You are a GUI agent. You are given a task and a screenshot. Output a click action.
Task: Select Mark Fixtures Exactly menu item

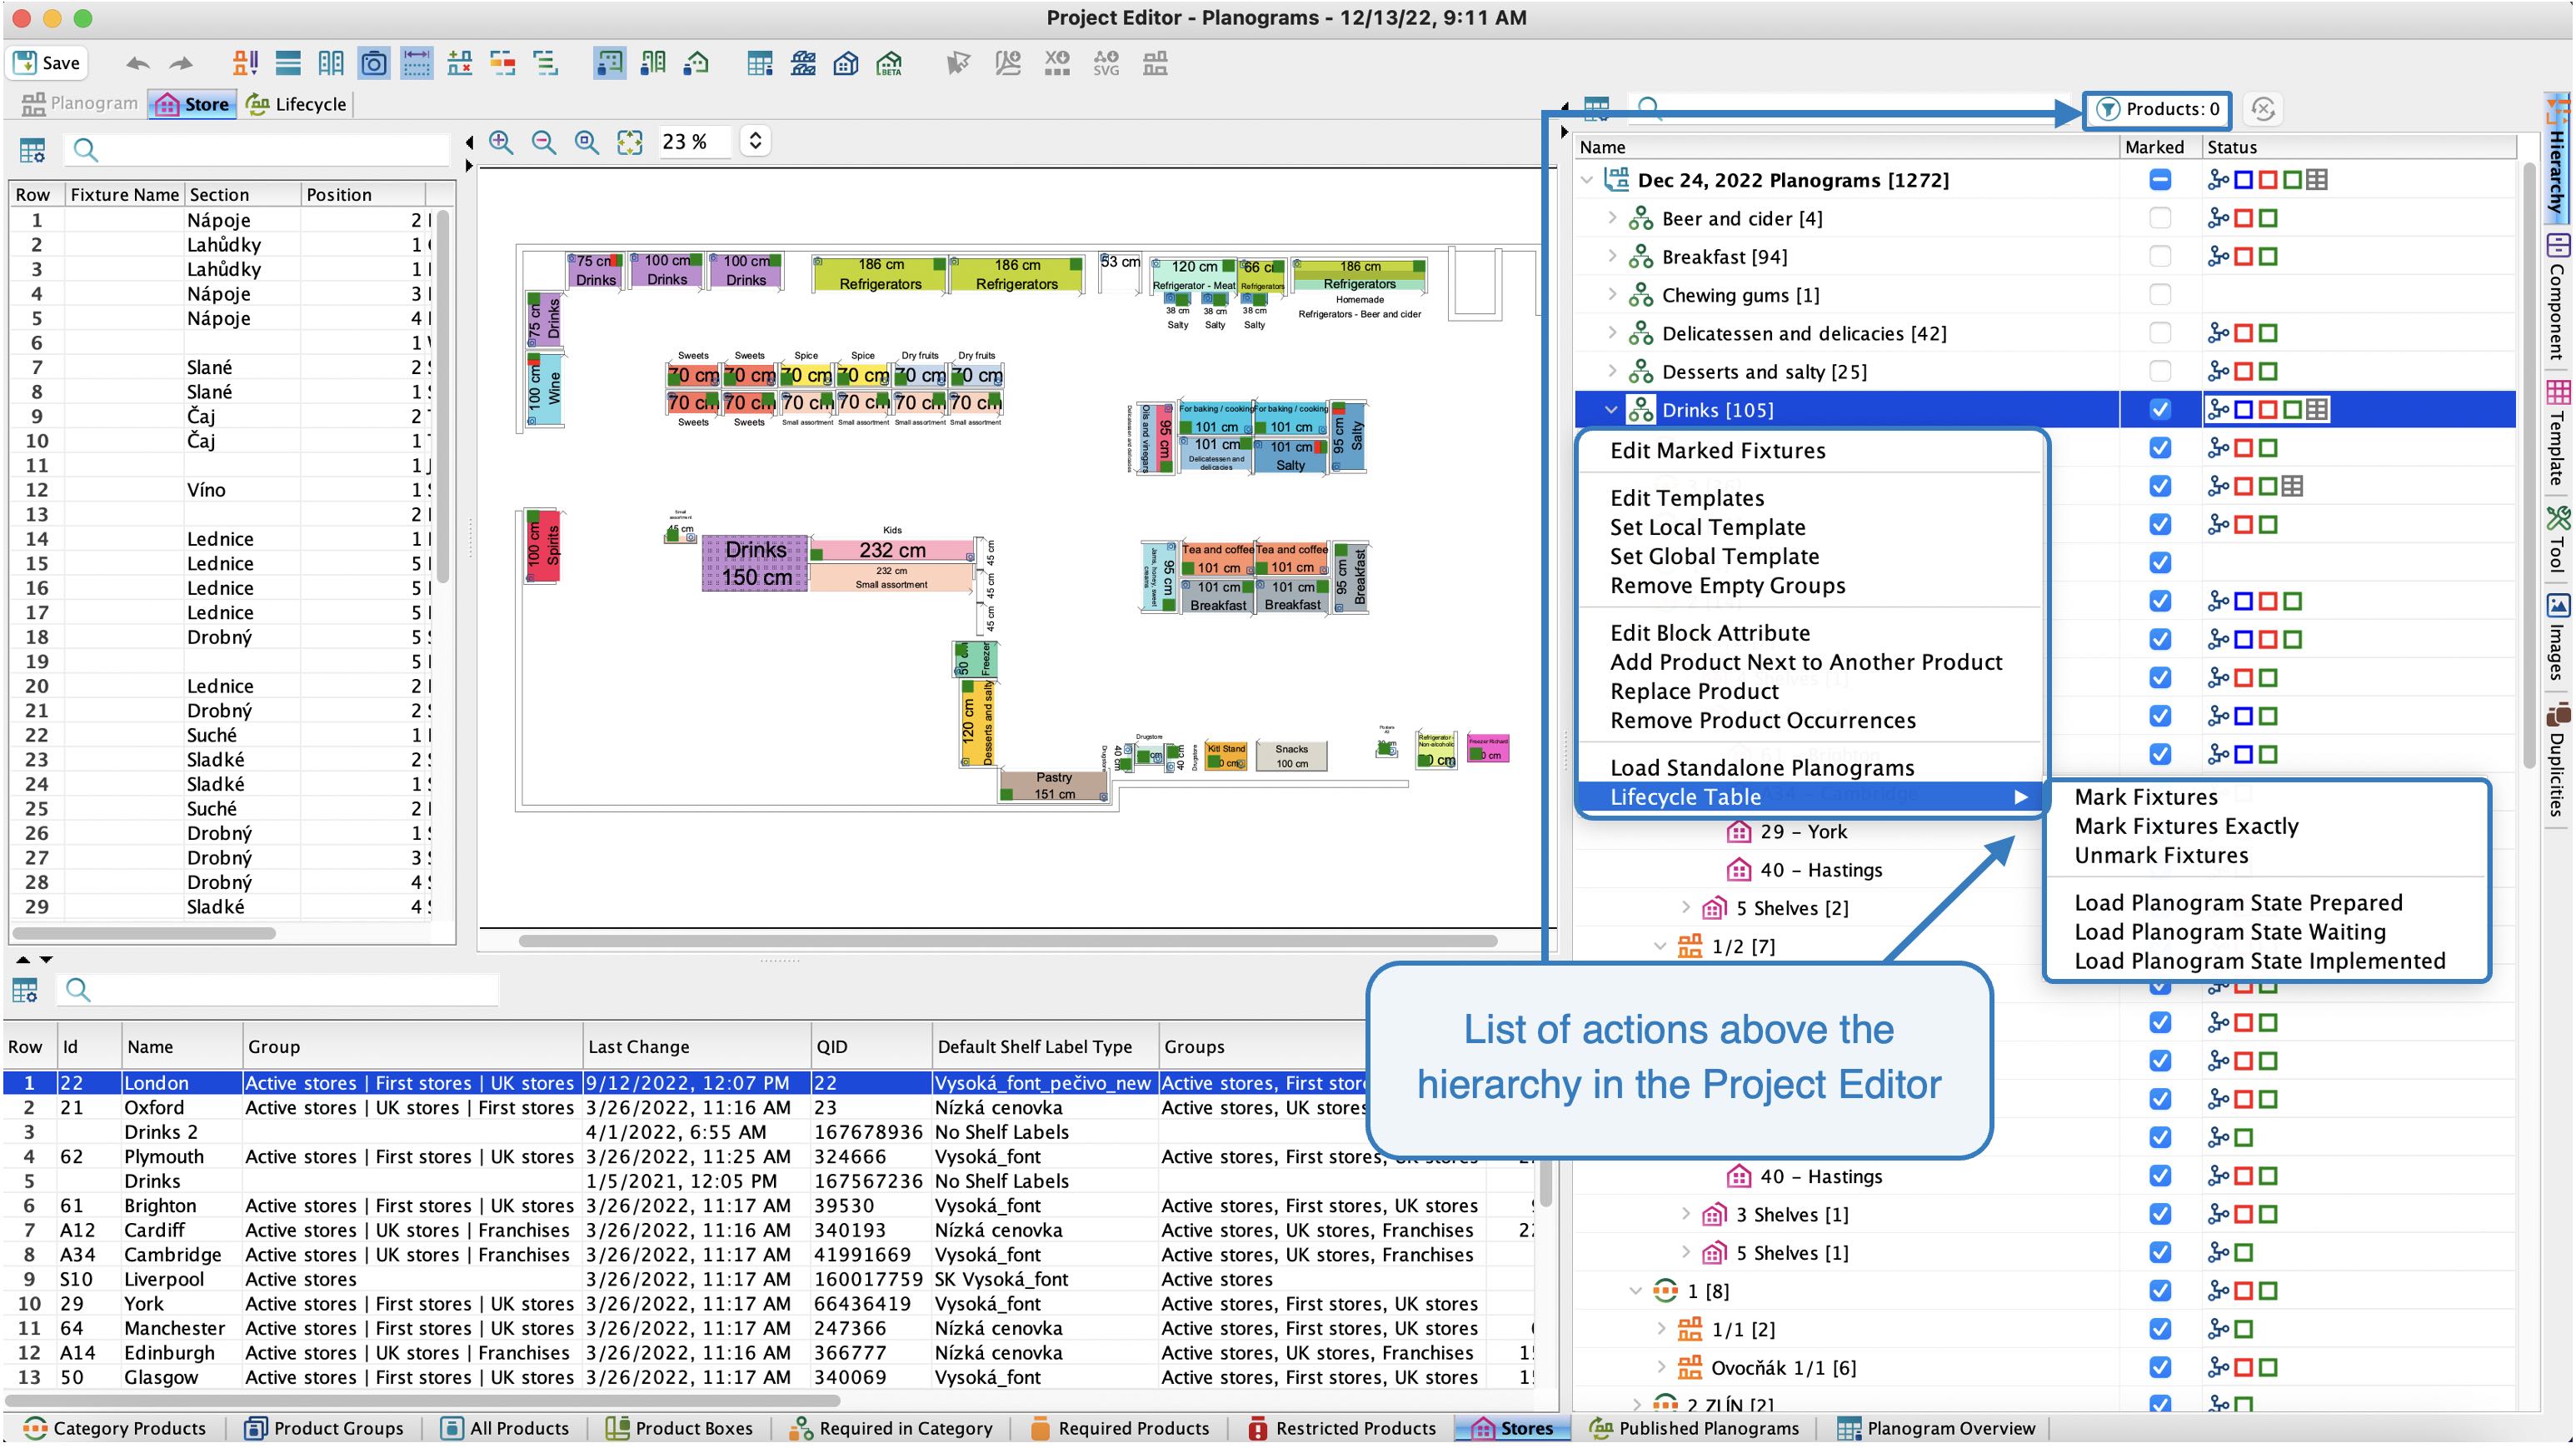(x=2186, y=826)
